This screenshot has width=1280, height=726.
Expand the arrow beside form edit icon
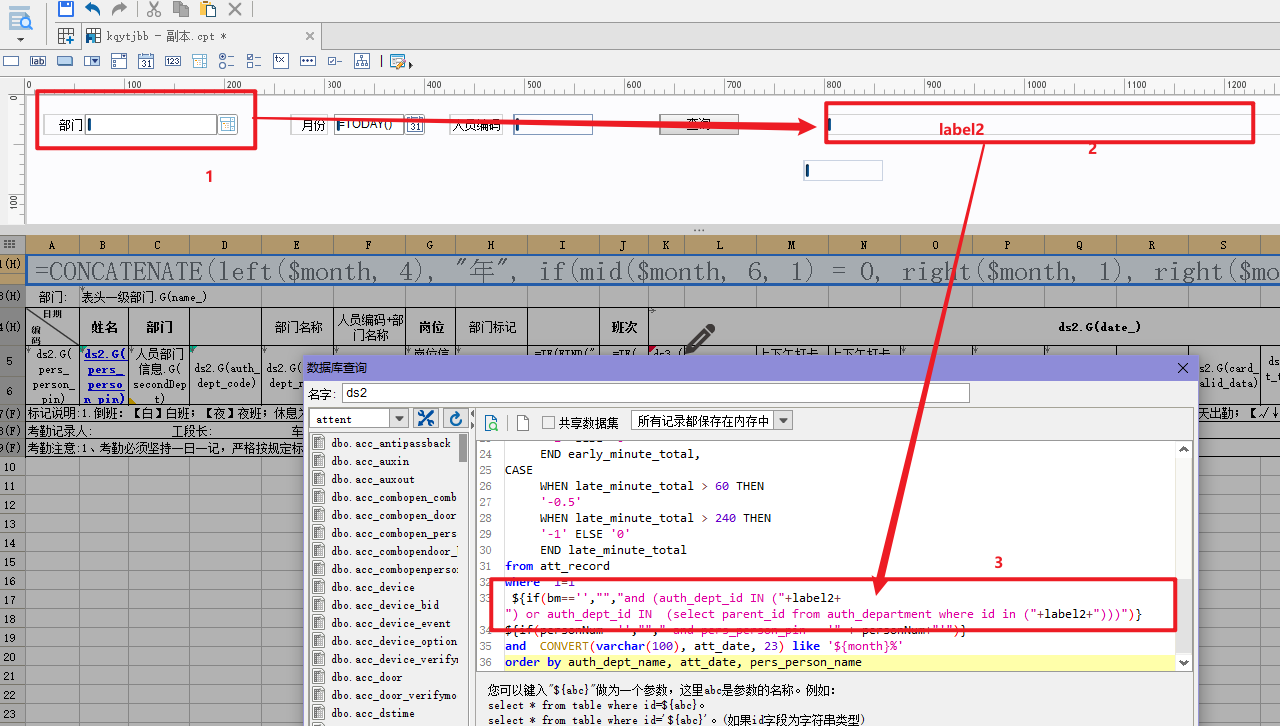coord(411,65)
